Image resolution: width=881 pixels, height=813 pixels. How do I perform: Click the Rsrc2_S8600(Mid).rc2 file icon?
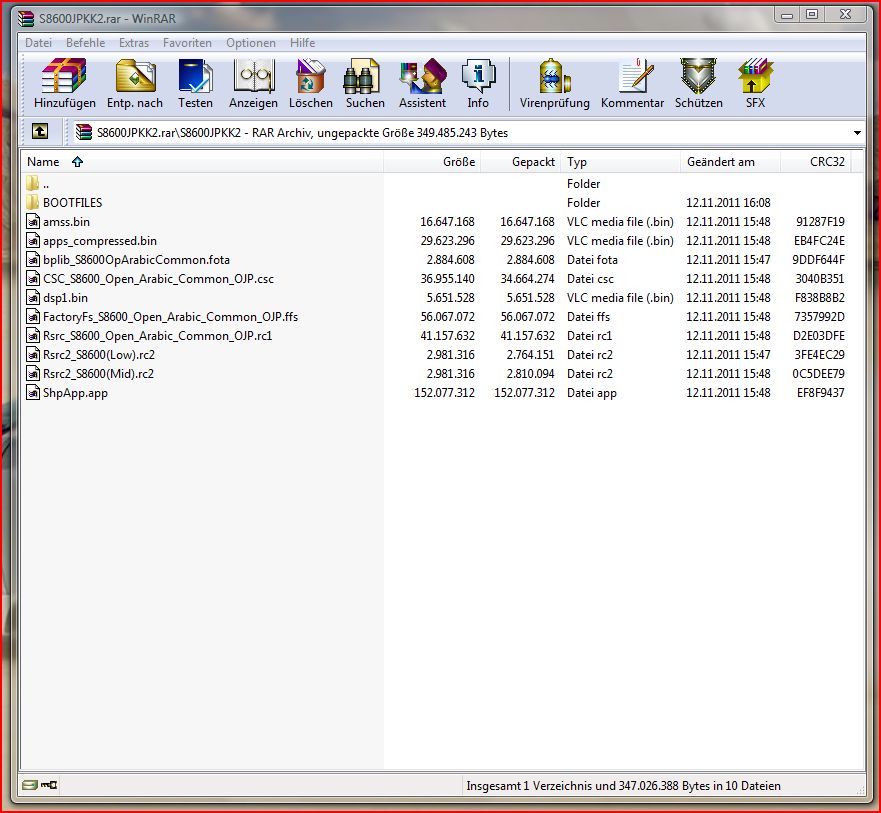pyautogui.click(x=33, y=374)
